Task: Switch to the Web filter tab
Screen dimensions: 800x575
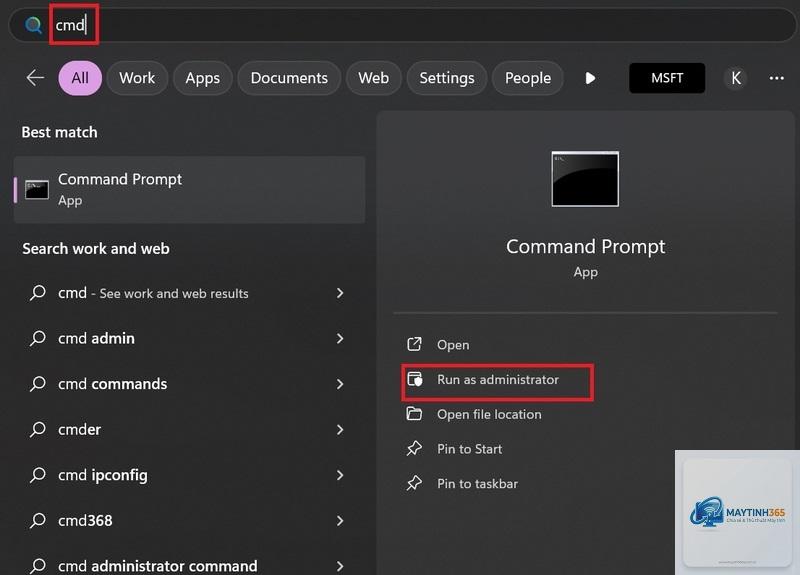Action: [373, 78]
